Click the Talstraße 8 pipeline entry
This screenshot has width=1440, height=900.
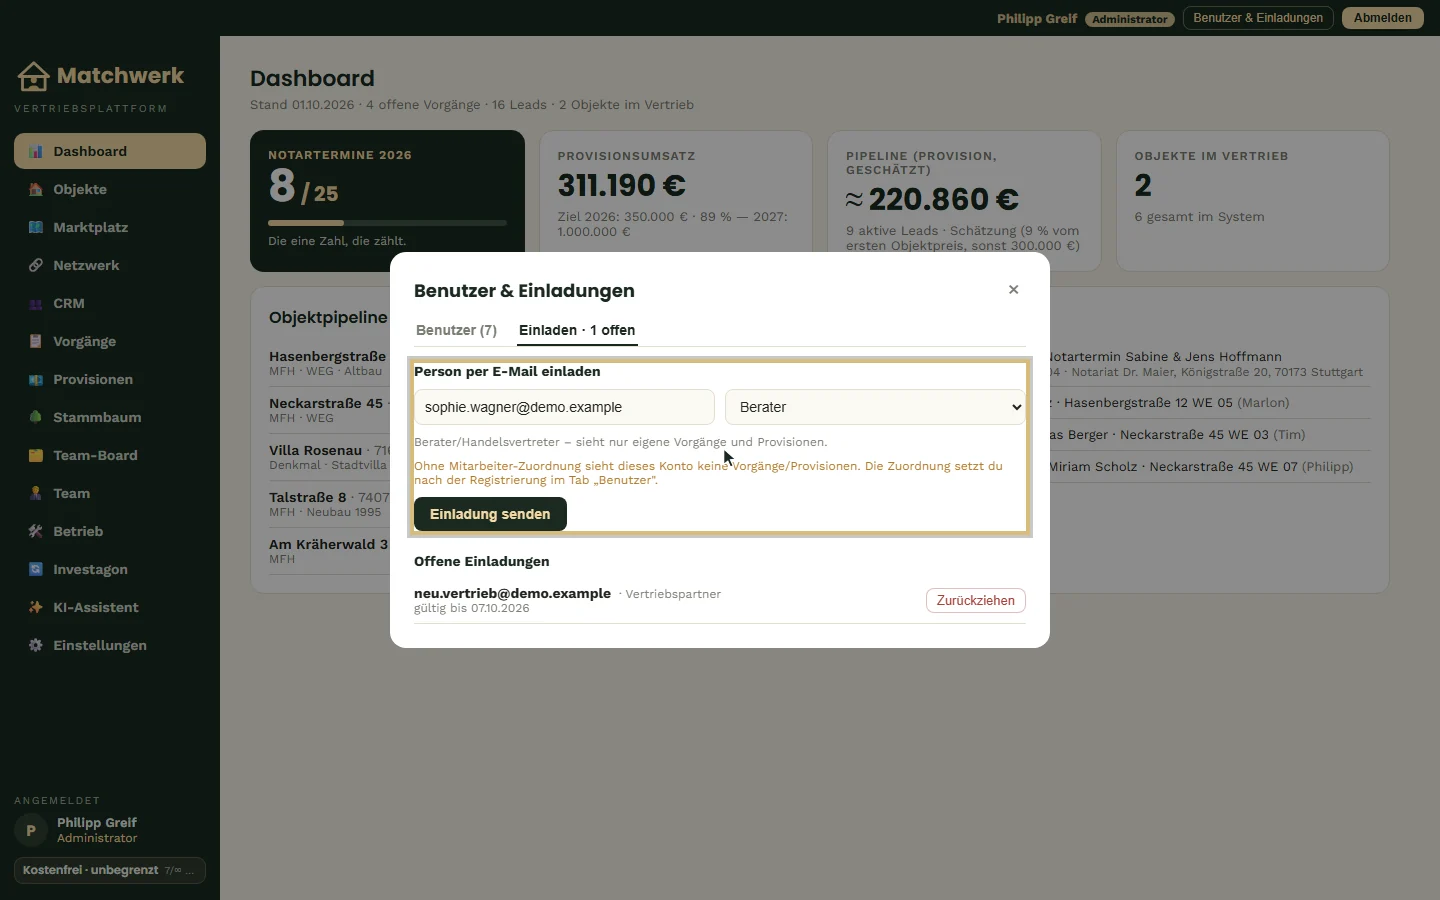click(x=329, y=504)
